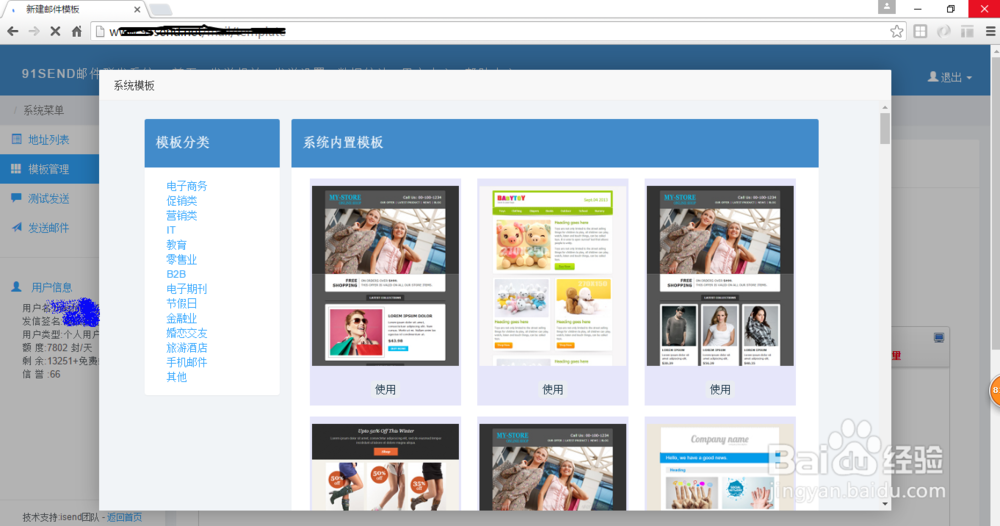Select 电子期刊 template category

187,289
